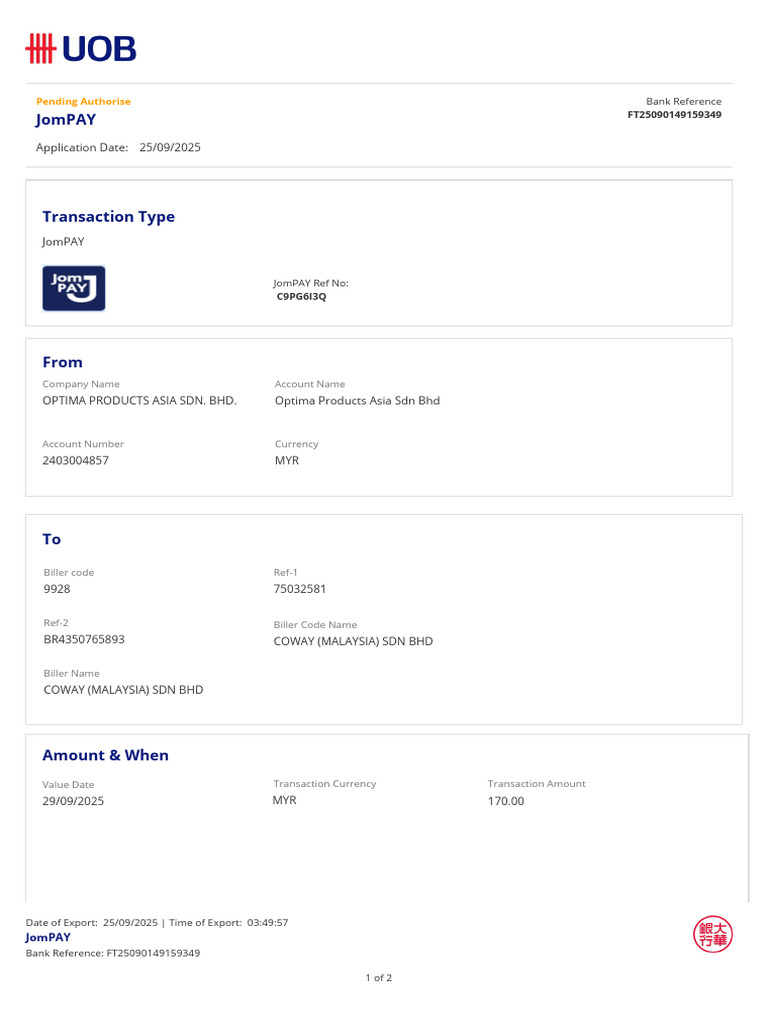The image size is (768, 1024).
Task: Click the Transaction Type heading
Action: point(108,216)
